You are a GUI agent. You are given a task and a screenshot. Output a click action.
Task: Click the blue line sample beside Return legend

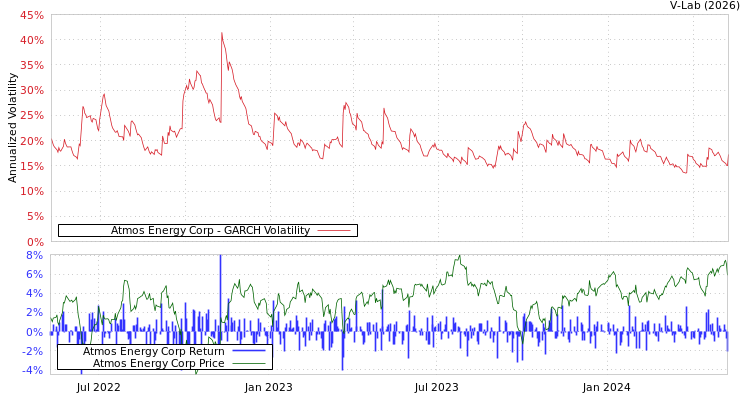coord(248,351)
